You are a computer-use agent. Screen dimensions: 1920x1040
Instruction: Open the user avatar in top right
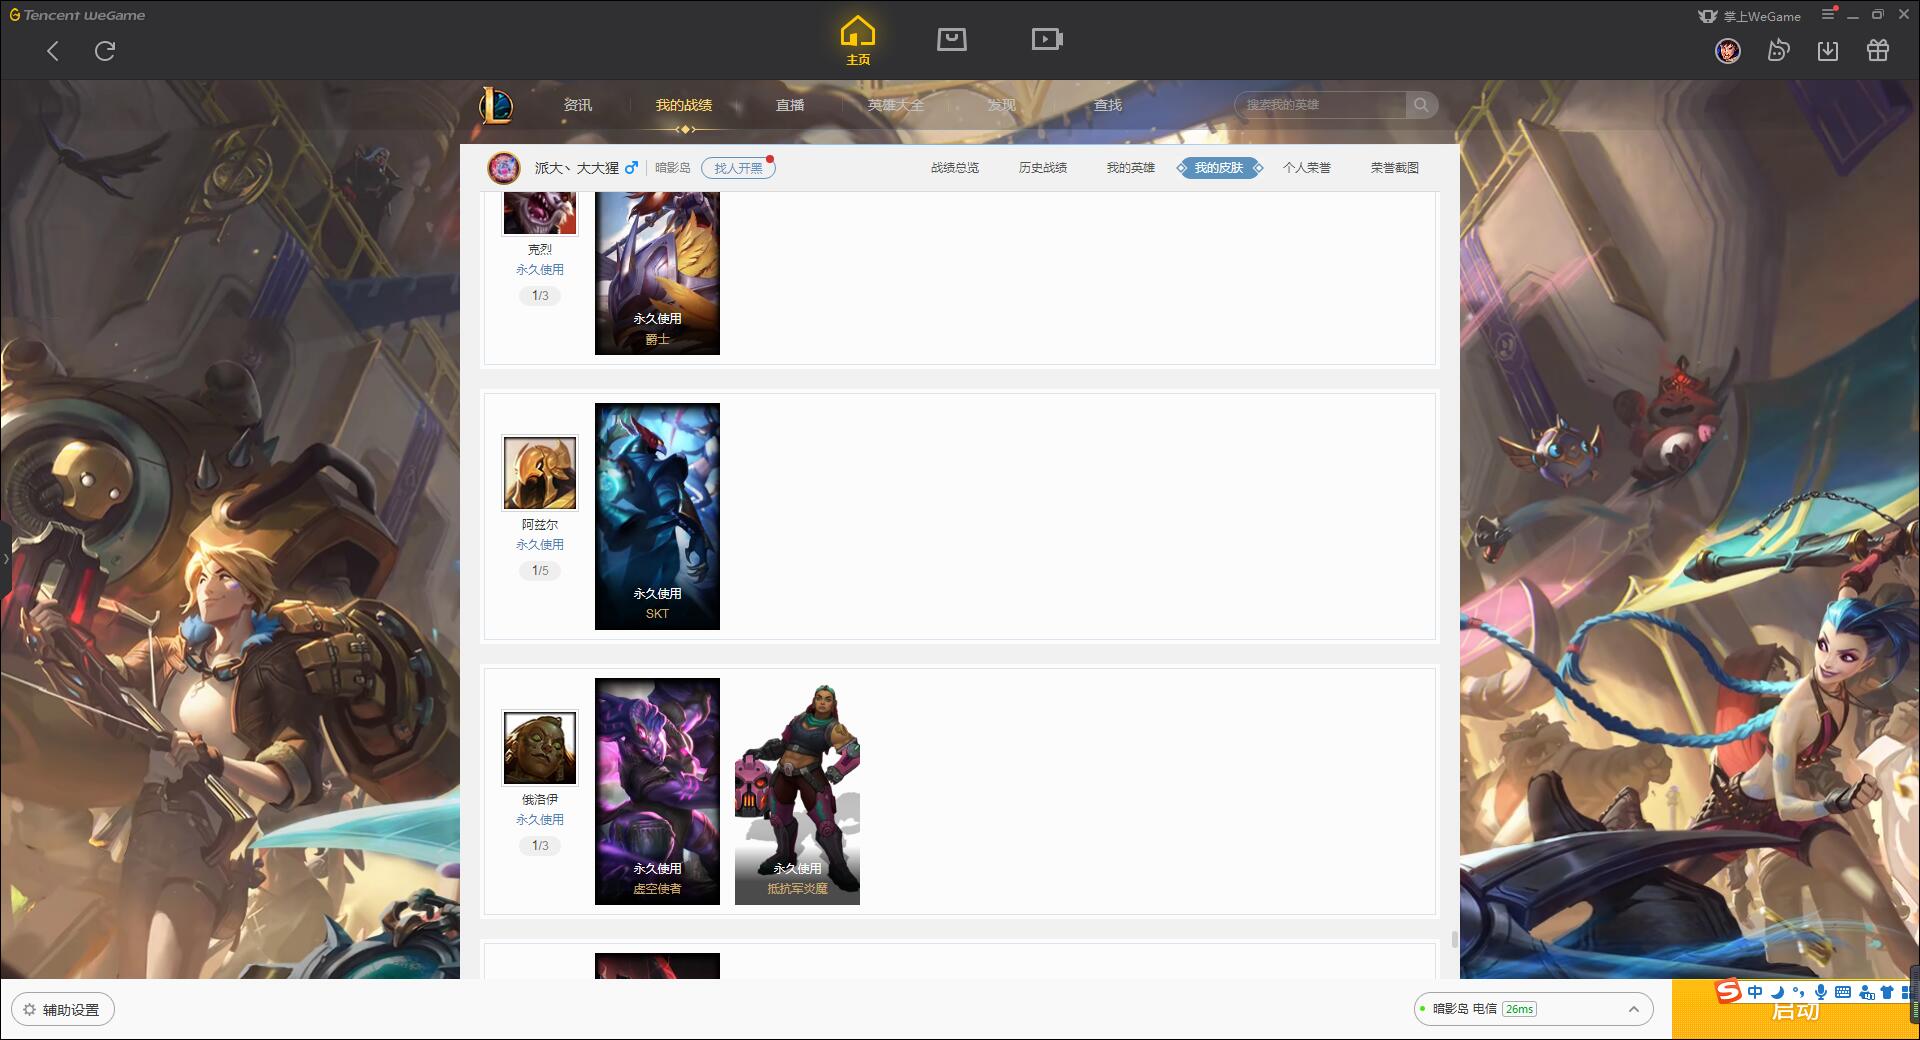pos(1728,51)
